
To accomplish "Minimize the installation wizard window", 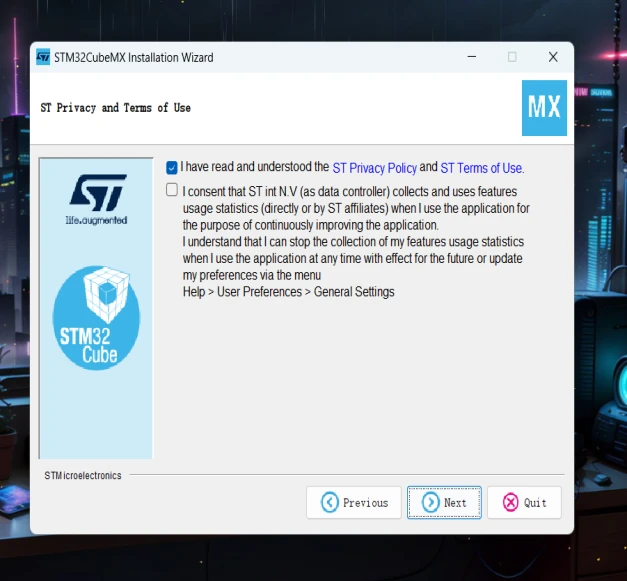I will 472,57.
